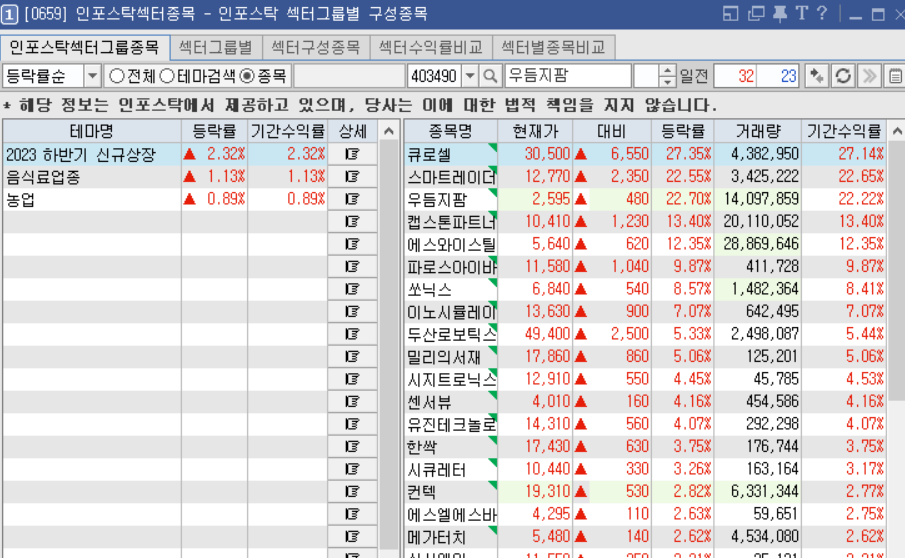This screenshot has width=905, height=558.
Task: Click the list icon at toolbar right end
Action: click(x=895, y=76)
